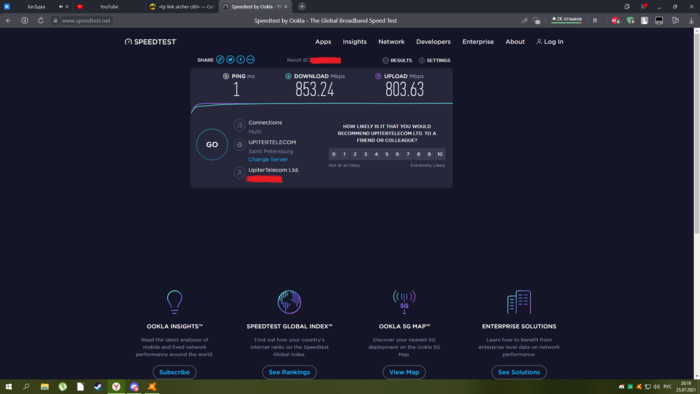
Task: Open a new browser tab
Action: (x=302, y=6)
